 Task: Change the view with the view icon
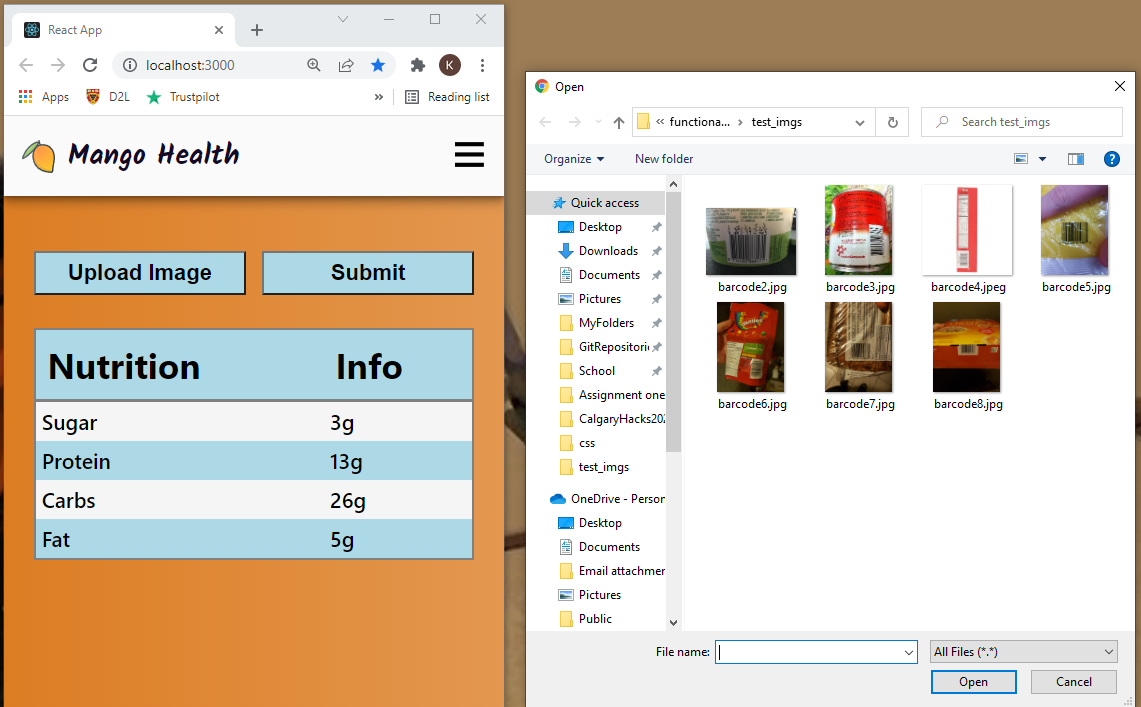pyautogui.click(x=1021, y=159)
